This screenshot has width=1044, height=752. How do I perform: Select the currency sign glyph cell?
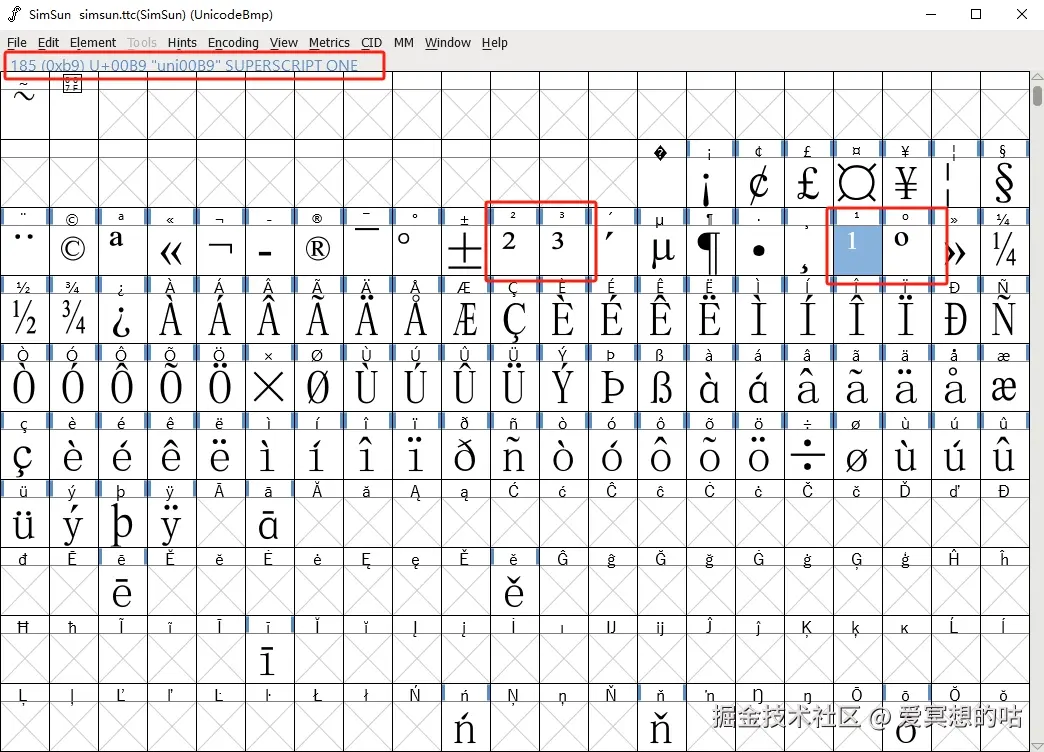click(858, 182)
